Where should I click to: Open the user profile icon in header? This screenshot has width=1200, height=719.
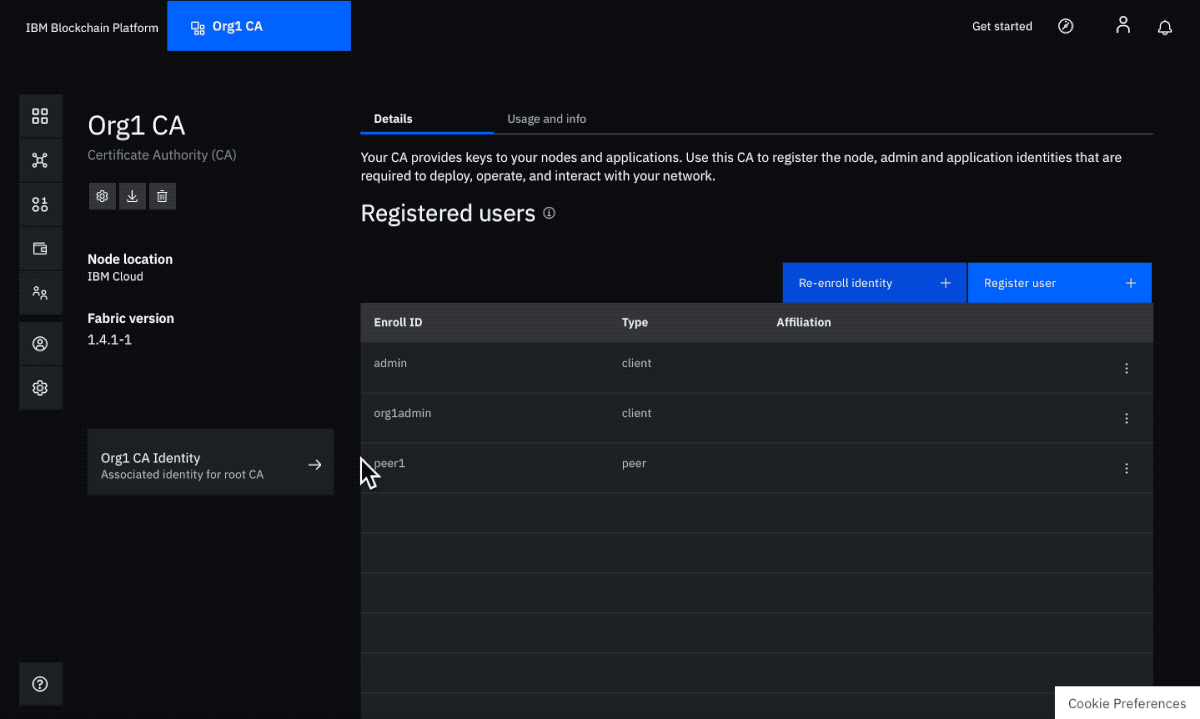pos(1123,26)
